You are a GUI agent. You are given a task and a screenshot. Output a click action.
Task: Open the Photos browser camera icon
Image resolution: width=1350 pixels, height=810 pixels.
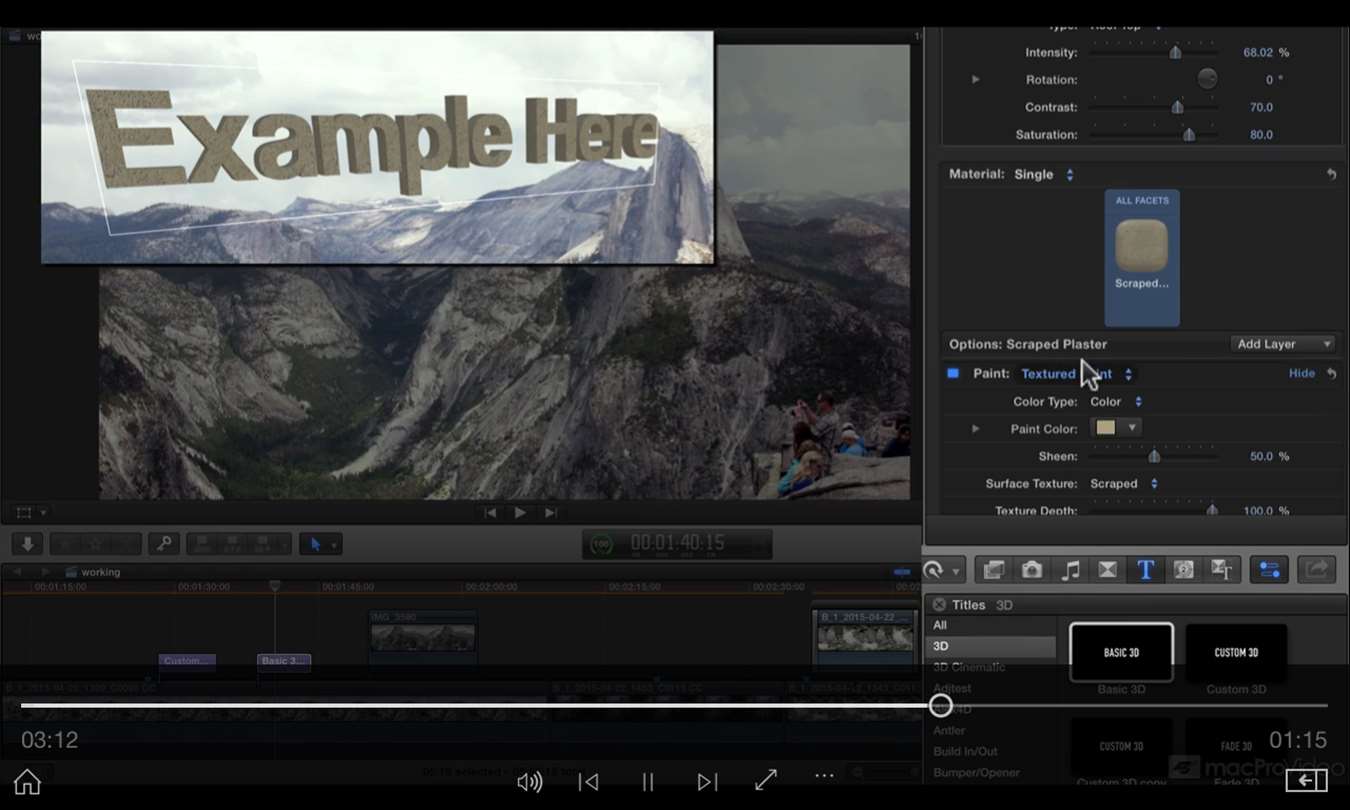click(x=1032, y=570)
